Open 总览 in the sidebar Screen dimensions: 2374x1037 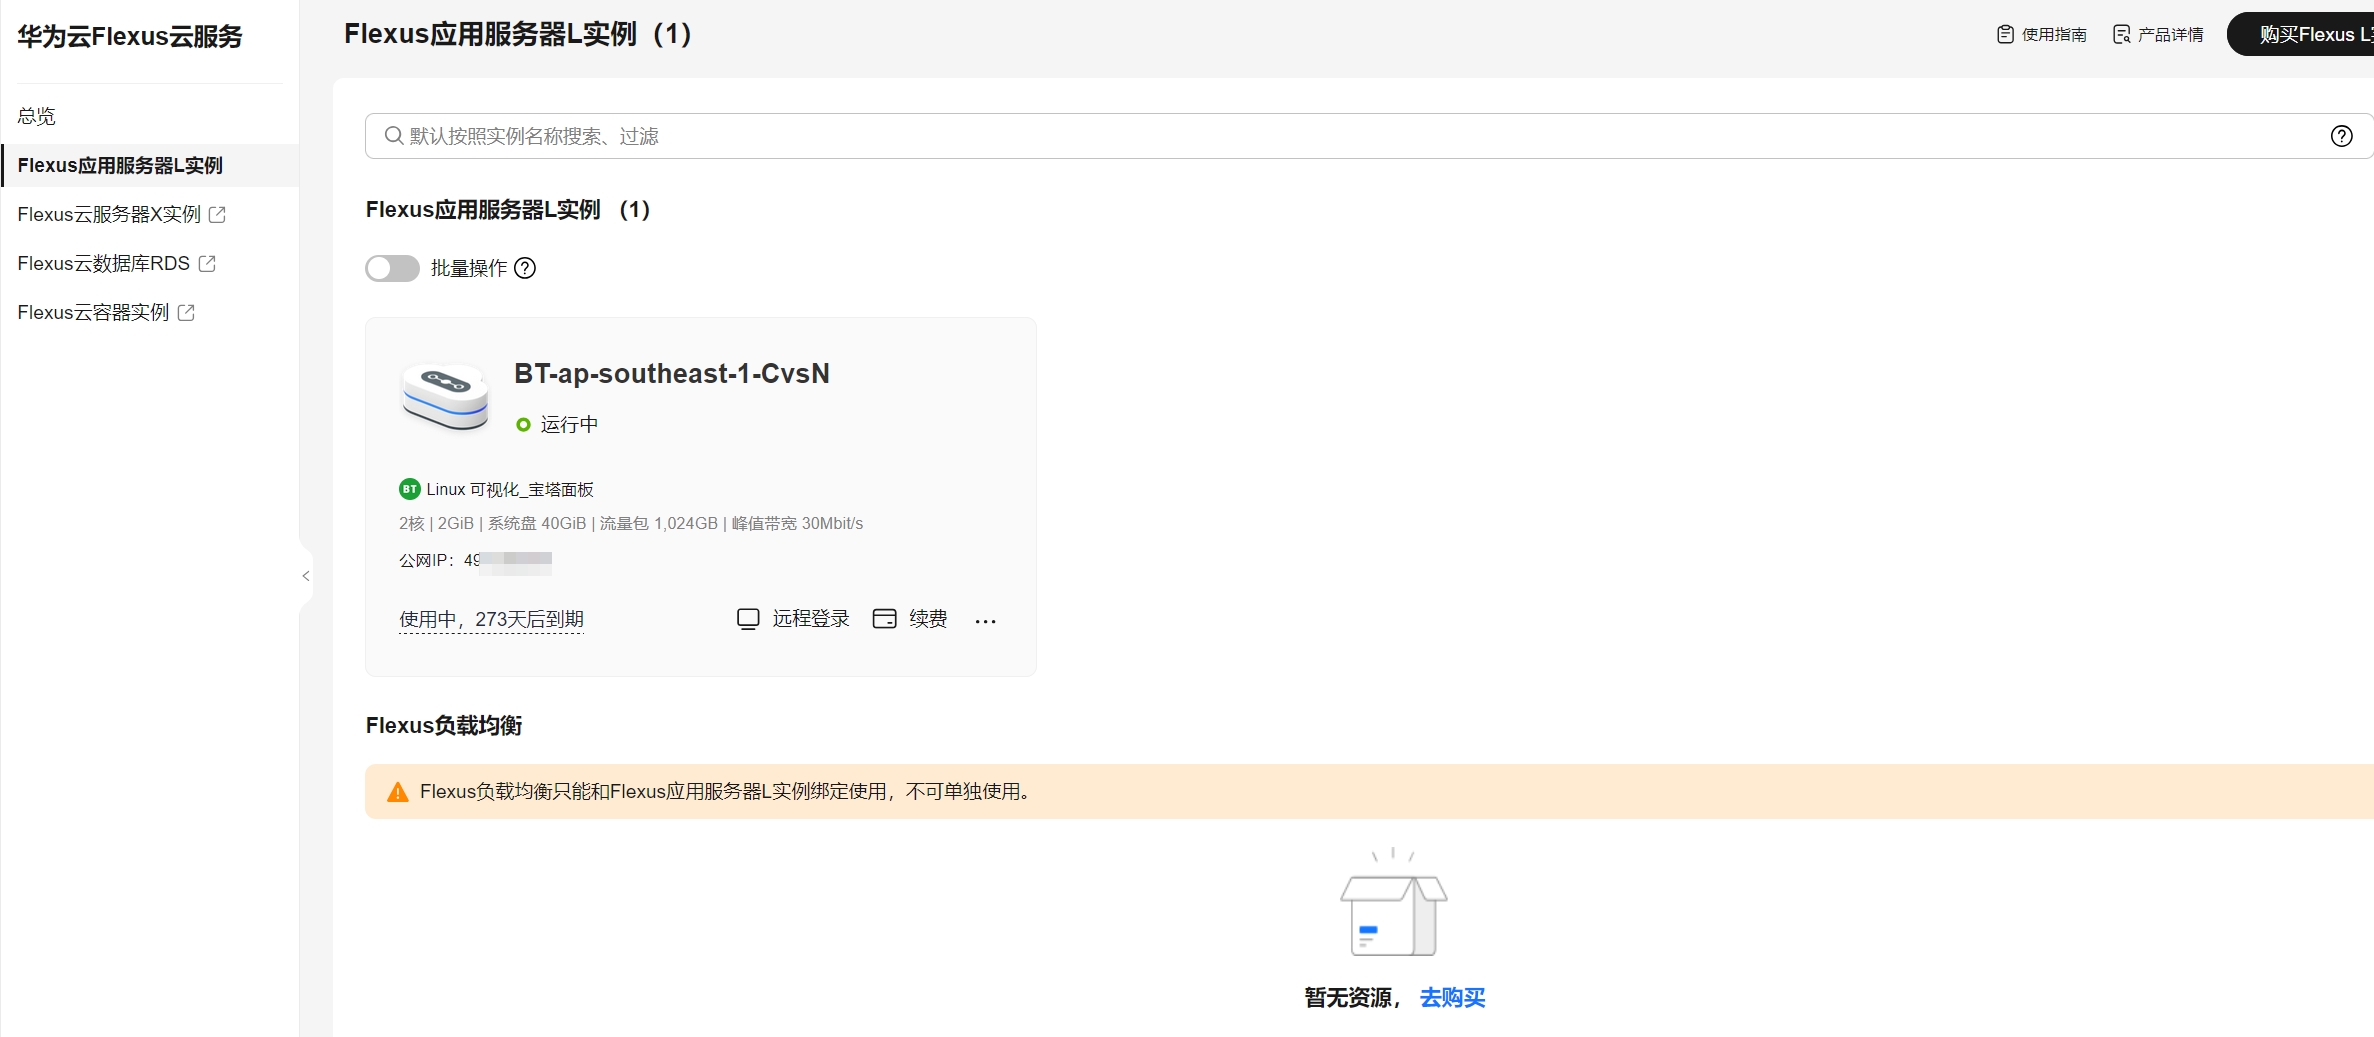tap(37, 116)
